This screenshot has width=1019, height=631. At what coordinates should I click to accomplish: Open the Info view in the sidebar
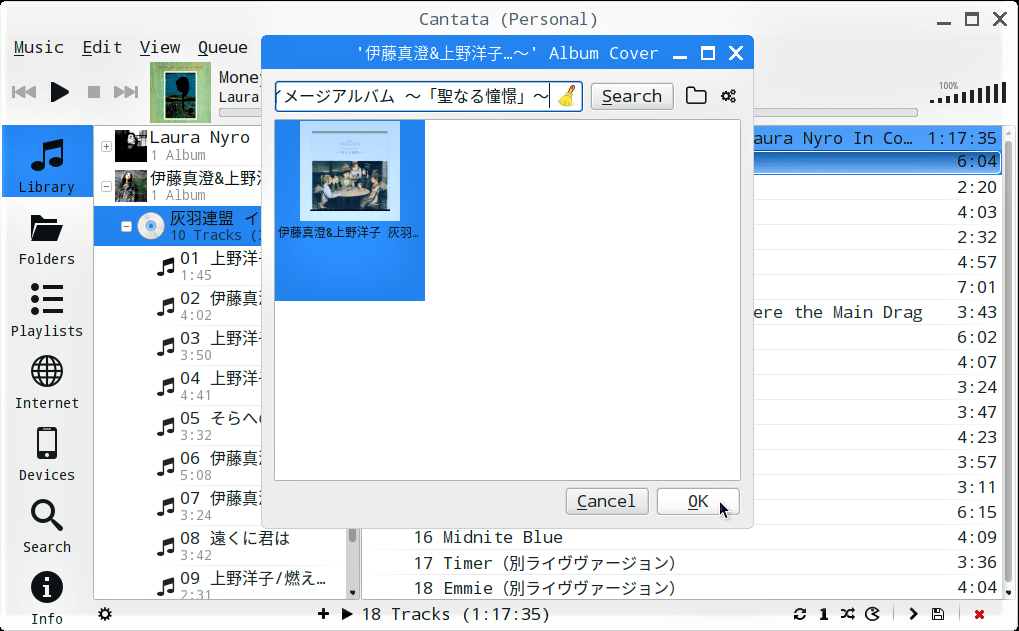click(x=47, y=599)
